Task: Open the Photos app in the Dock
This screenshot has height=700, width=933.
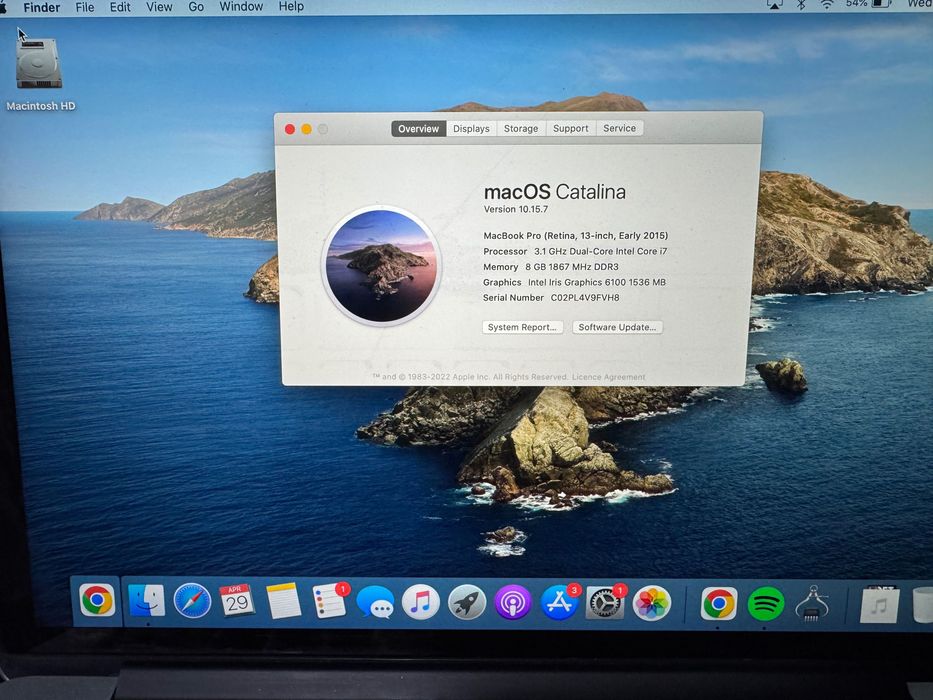Action: tap(652, 604)
